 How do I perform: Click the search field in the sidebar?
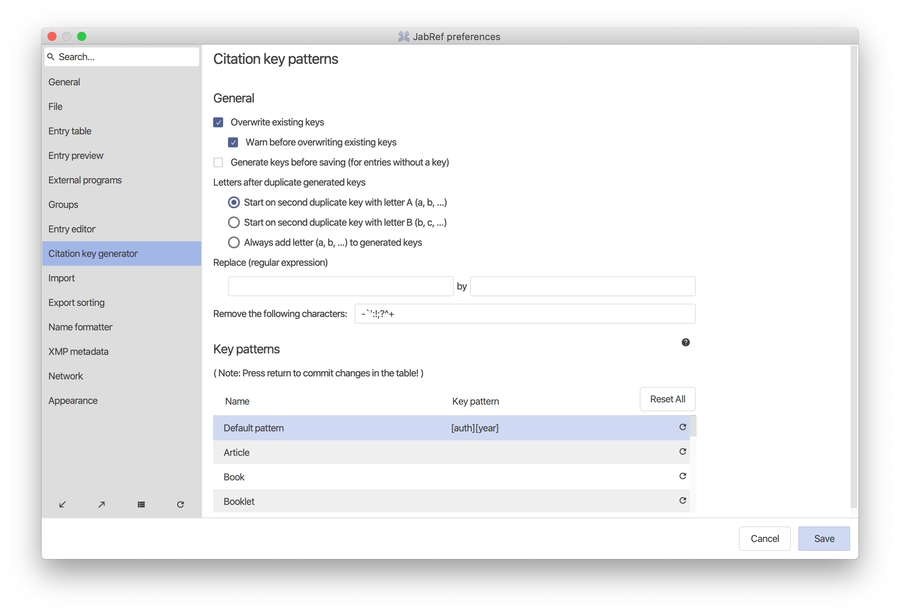pyautogui.click(x=120, y=57)
